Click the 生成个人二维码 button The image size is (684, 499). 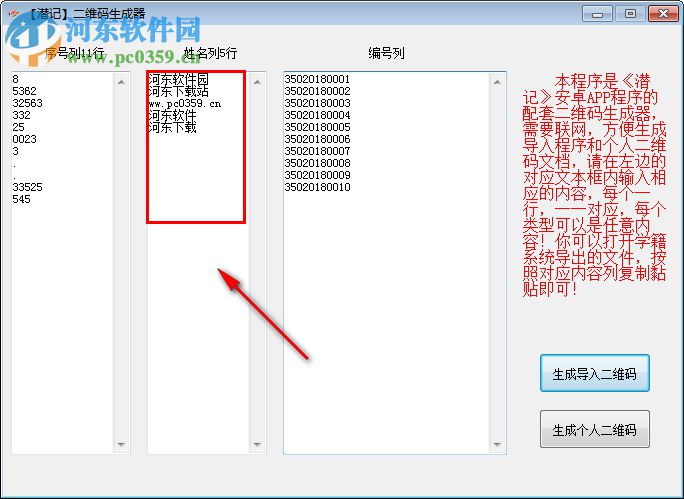[595, 429]
